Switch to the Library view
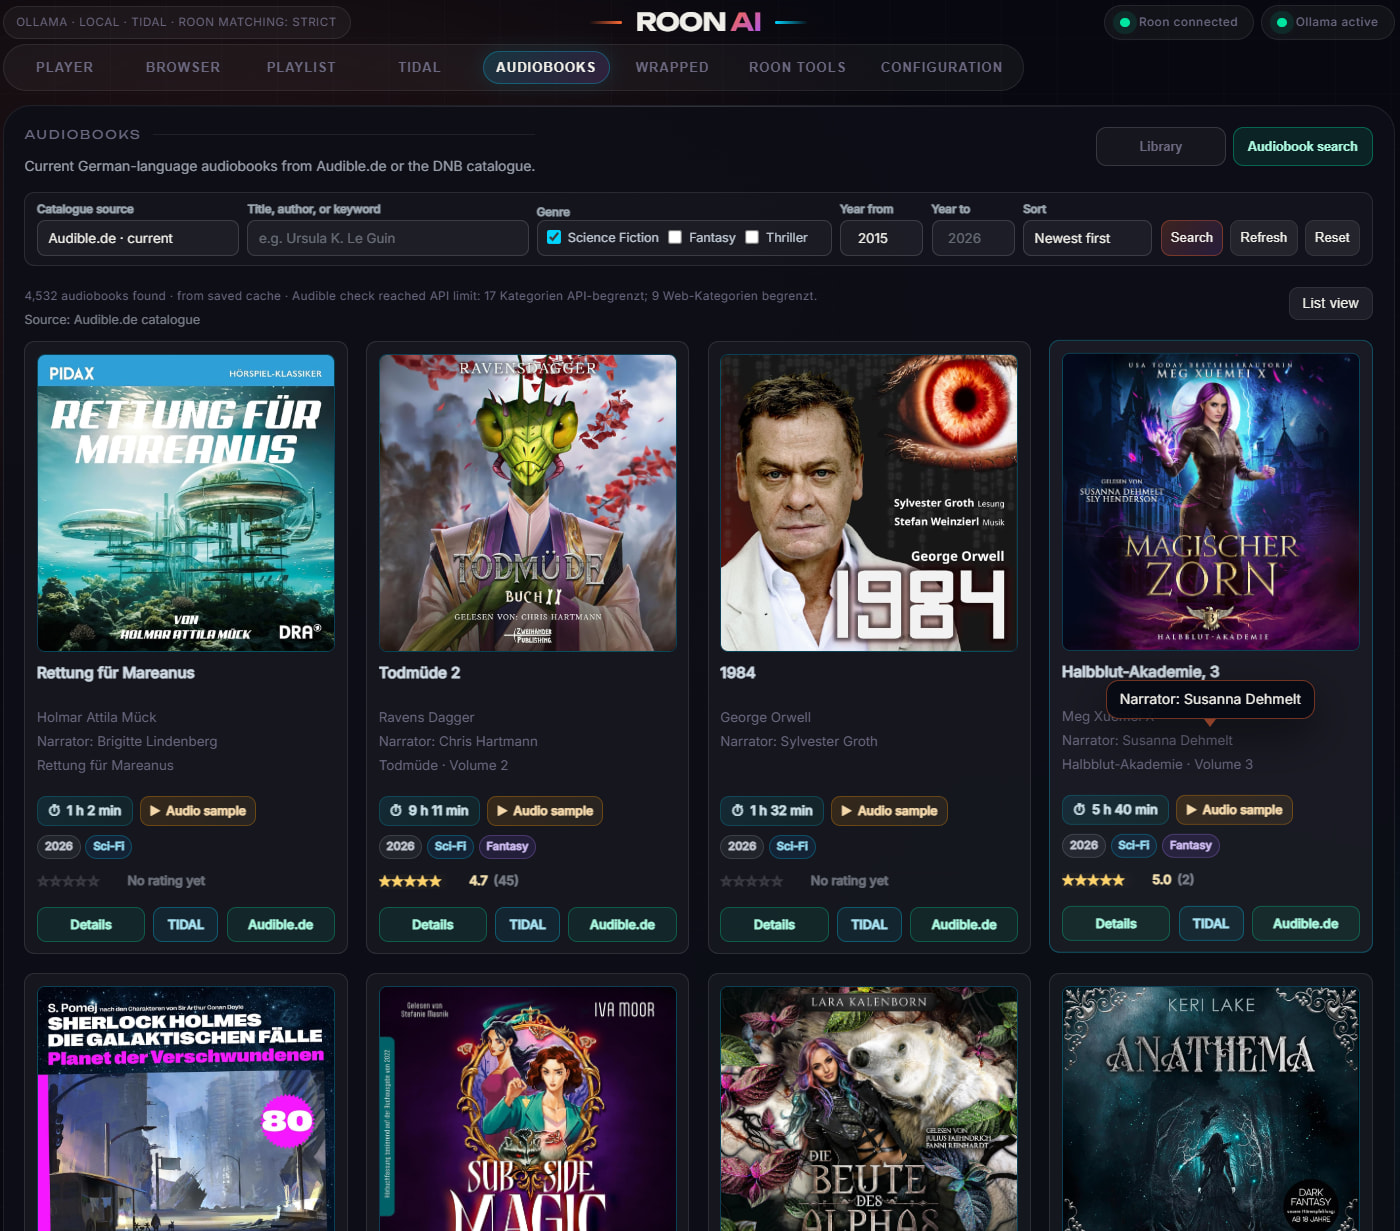1400x1231 pixels. pyautogui.click(x=1161, y=146)
